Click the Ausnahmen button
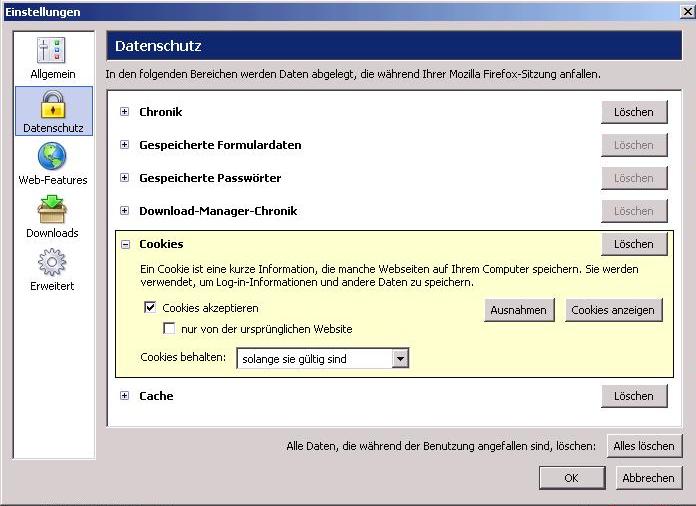Screen dimensions: 696x506 click(x=518, y=310)
